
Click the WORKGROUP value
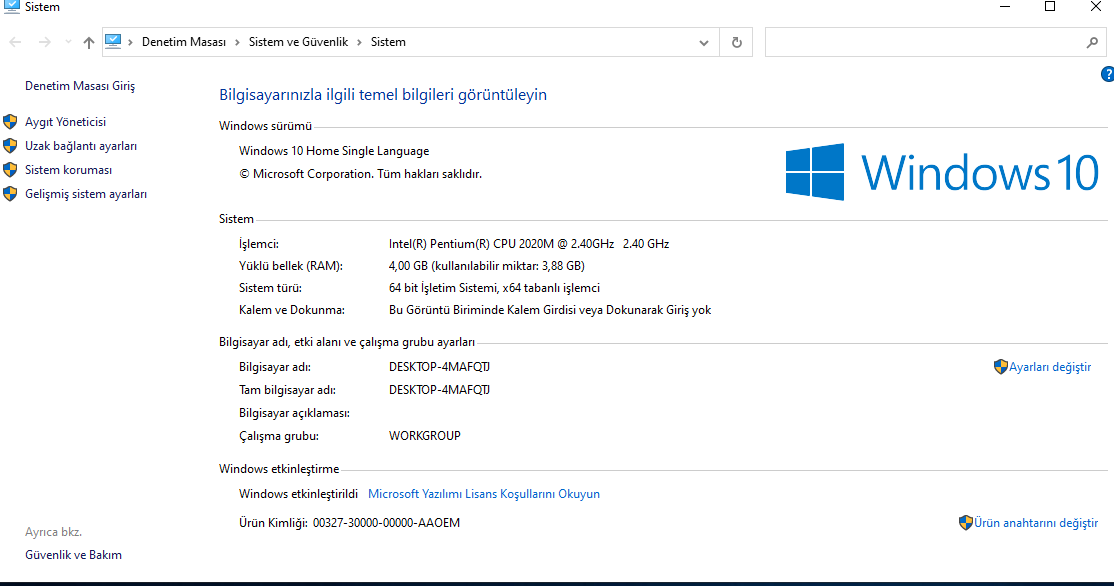click(x=424, y=435)
